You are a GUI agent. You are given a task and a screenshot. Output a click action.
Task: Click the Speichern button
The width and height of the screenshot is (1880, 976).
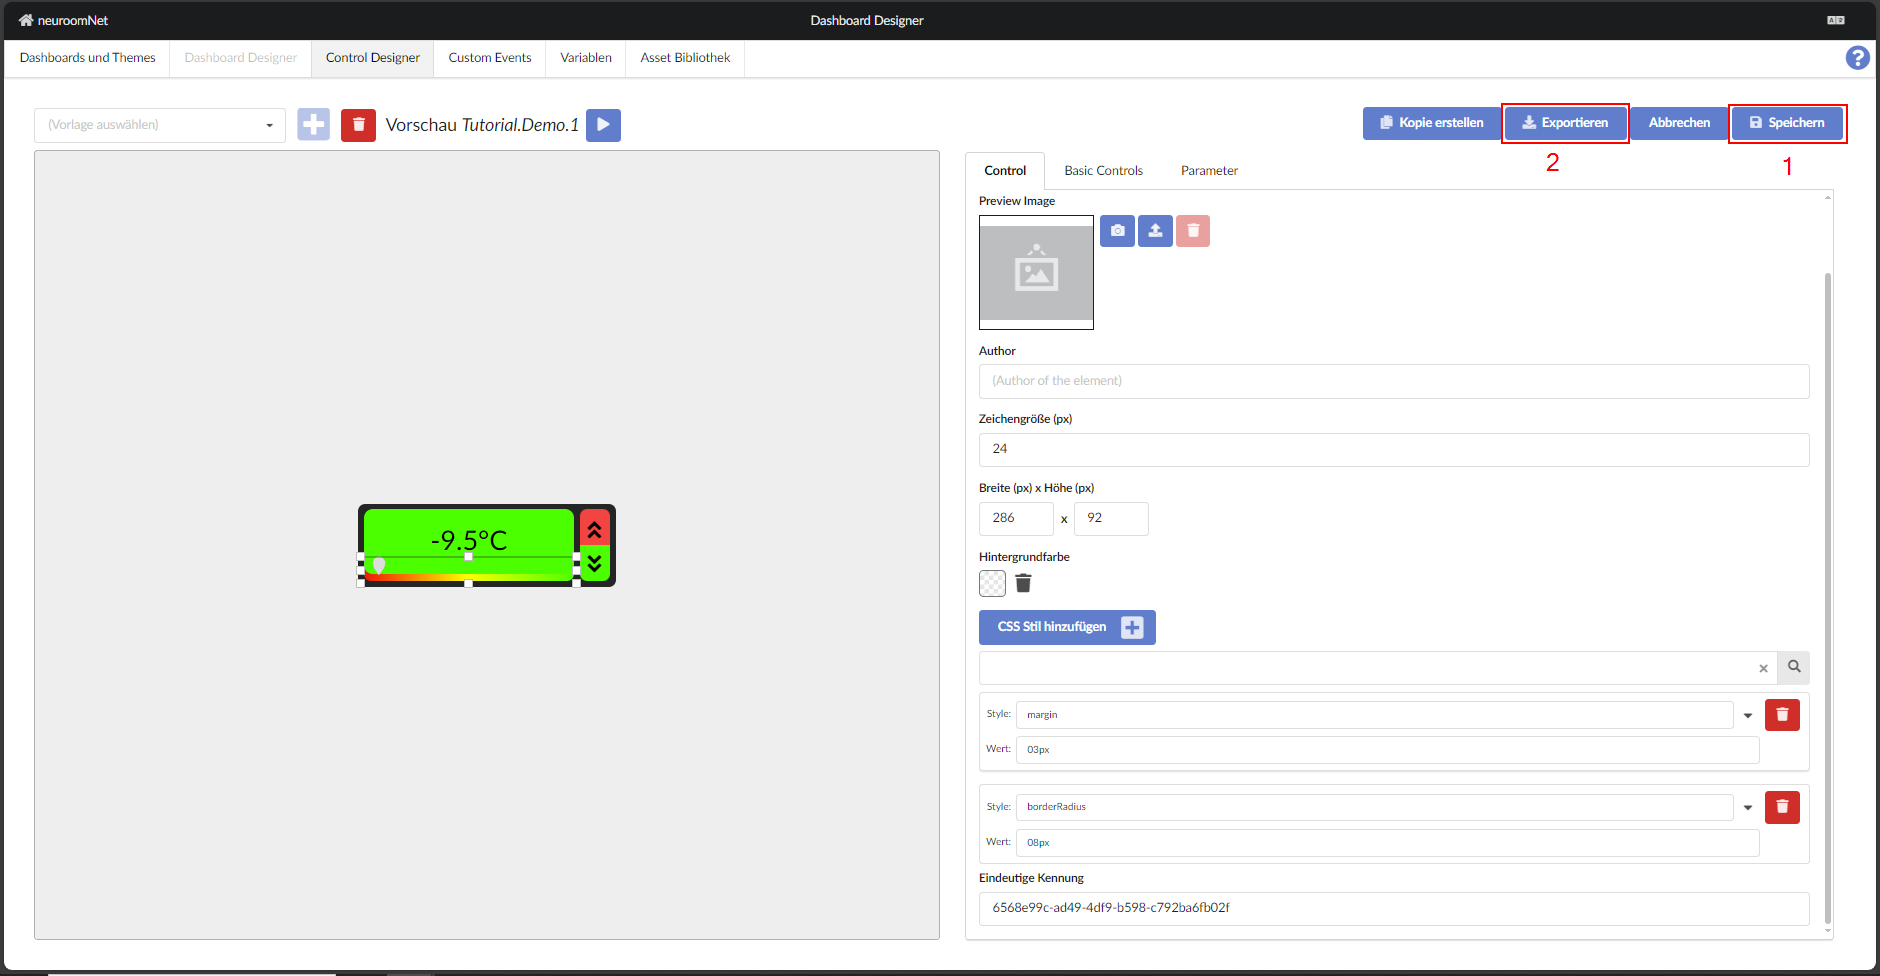[x=1787, y=123]
